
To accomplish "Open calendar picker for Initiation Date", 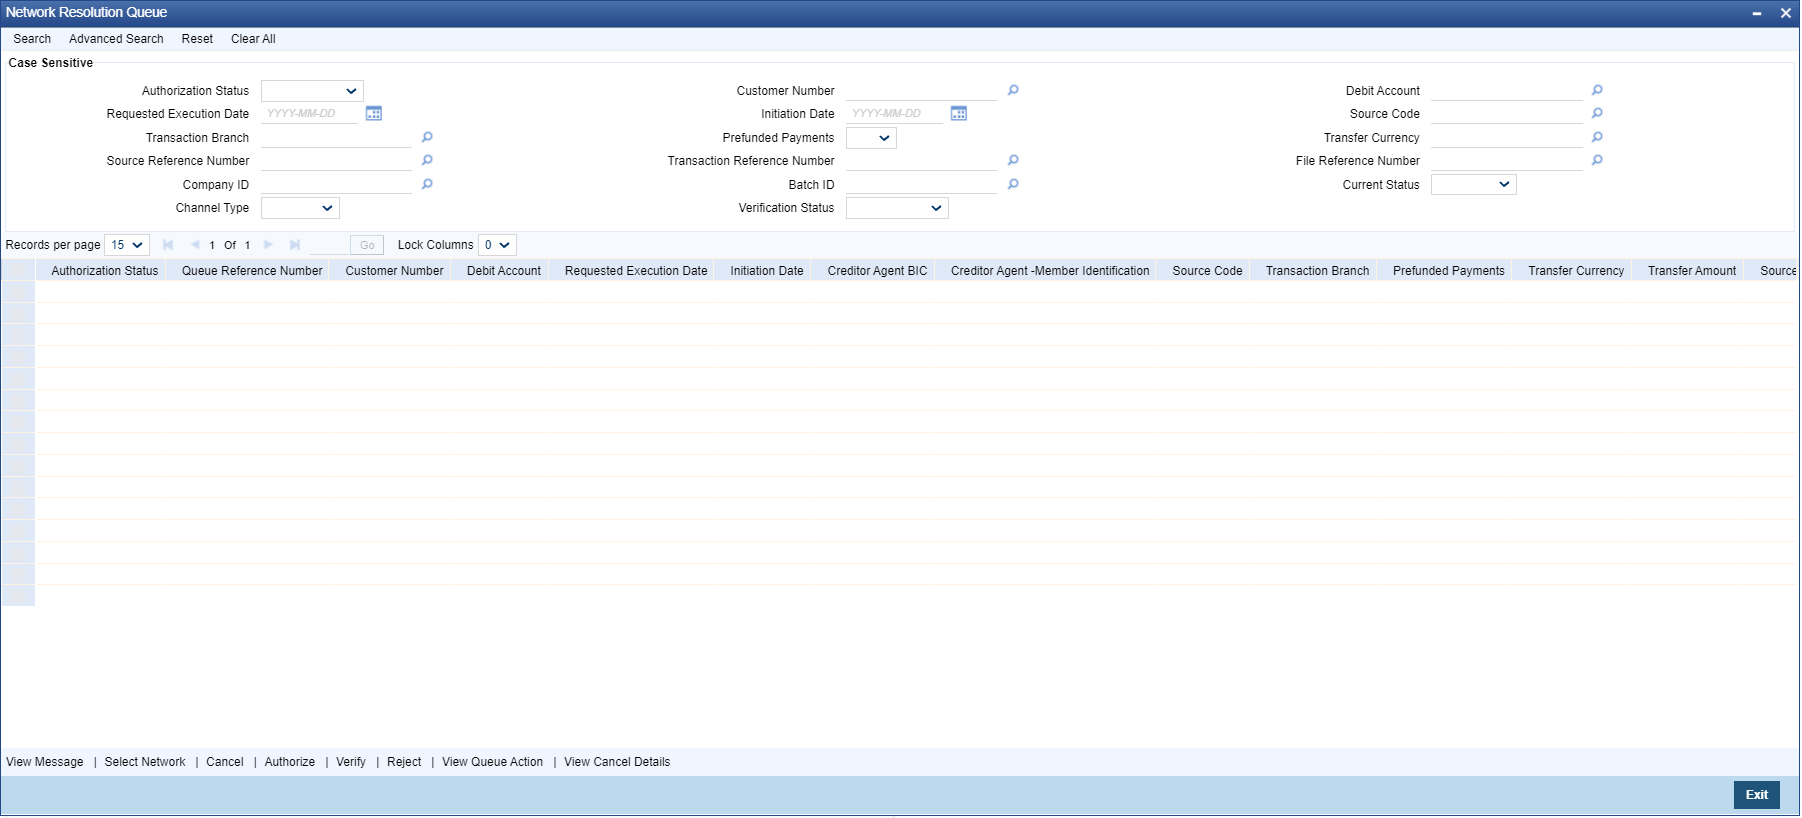I will (959, 114).
